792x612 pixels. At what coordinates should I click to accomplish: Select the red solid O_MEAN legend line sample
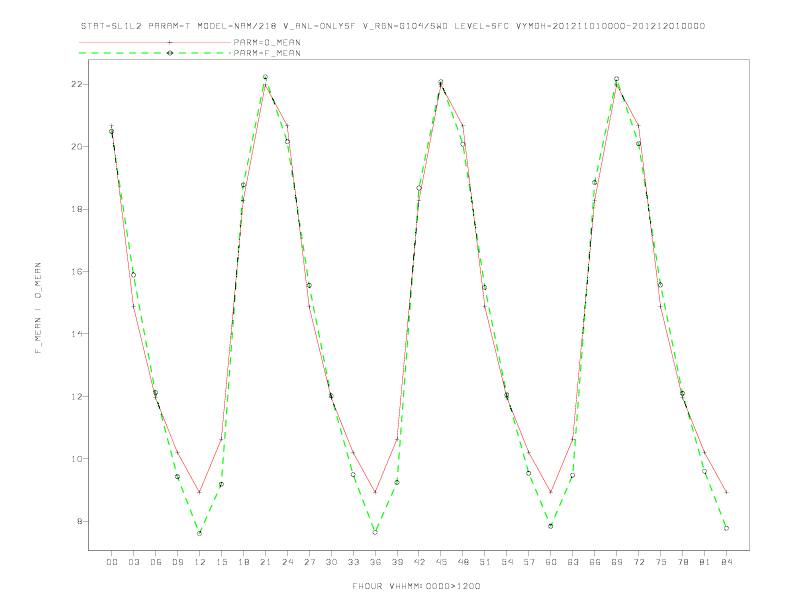click(155, 42)
